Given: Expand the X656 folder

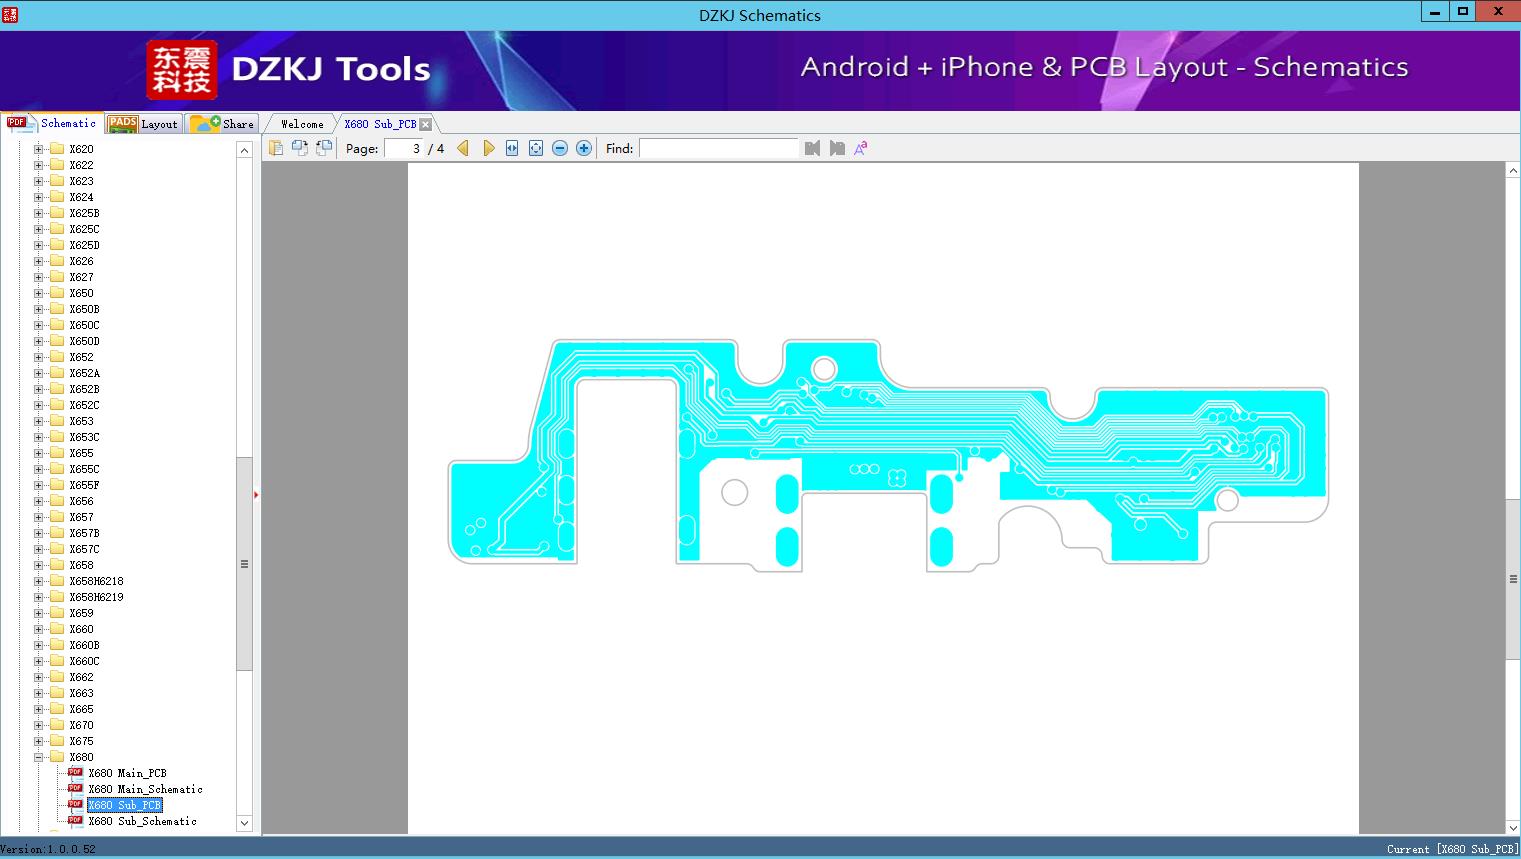Looking at the screenshot, I should 38,501.
